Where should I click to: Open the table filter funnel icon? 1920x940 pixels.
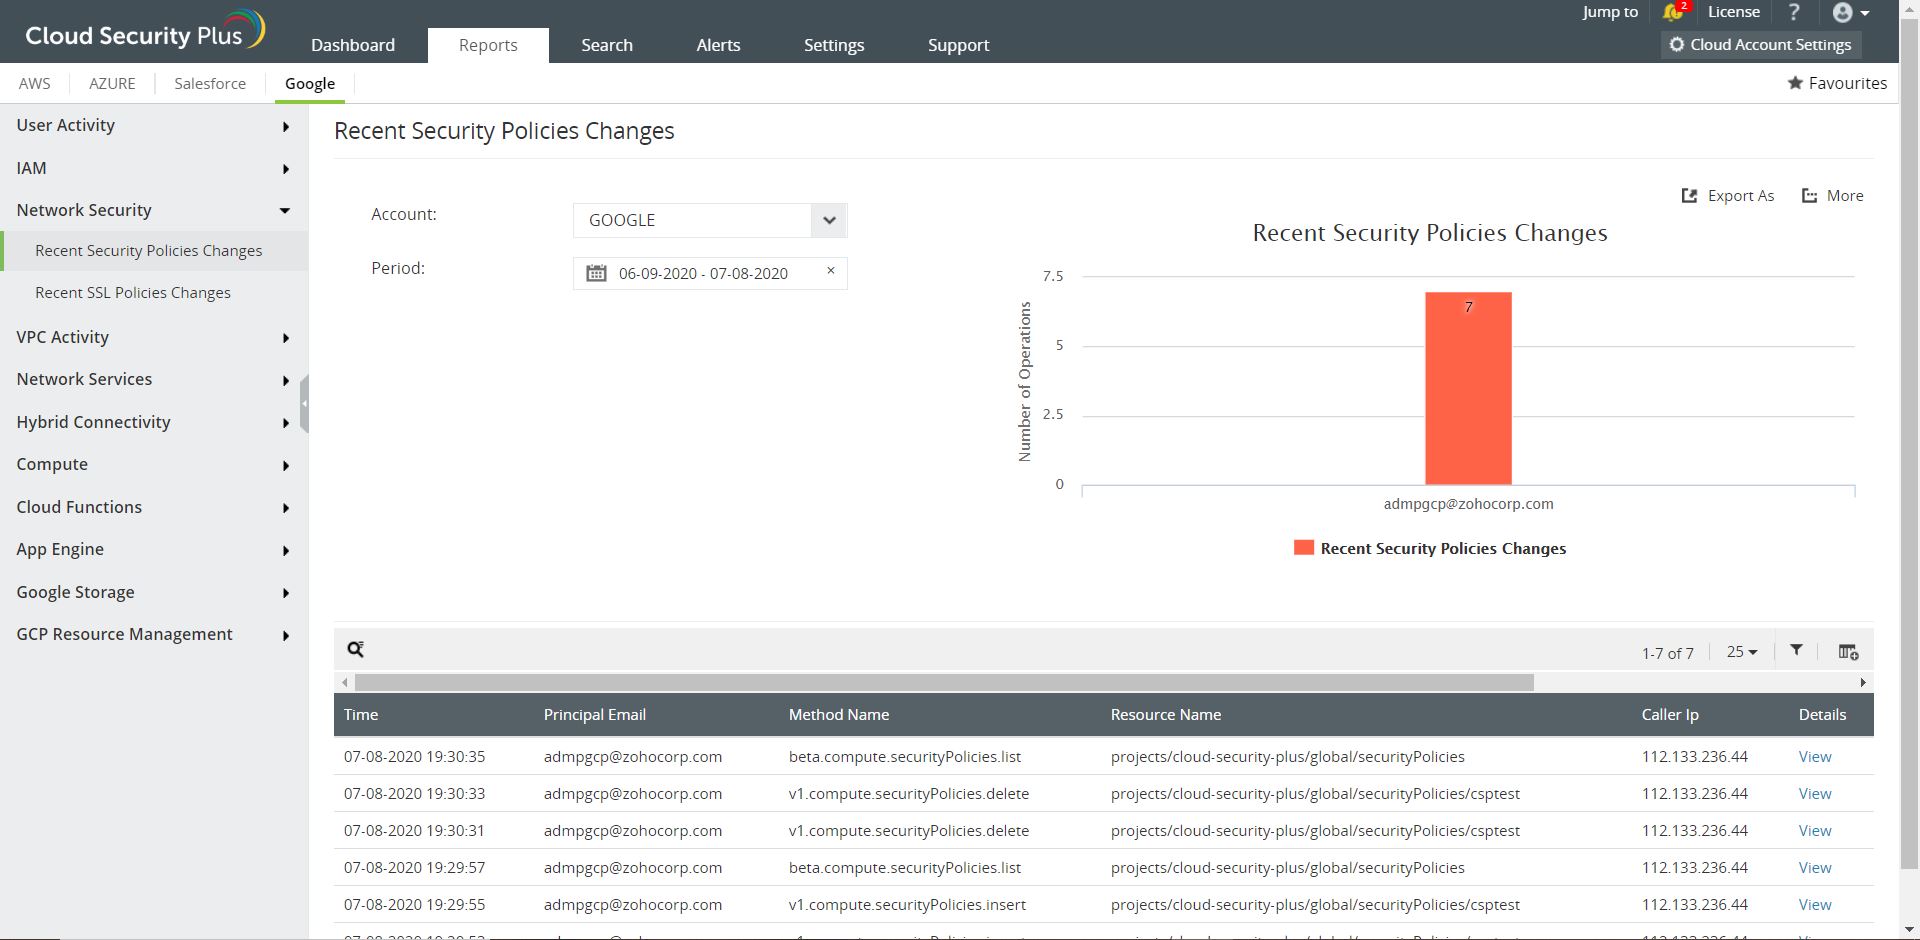1796,650
